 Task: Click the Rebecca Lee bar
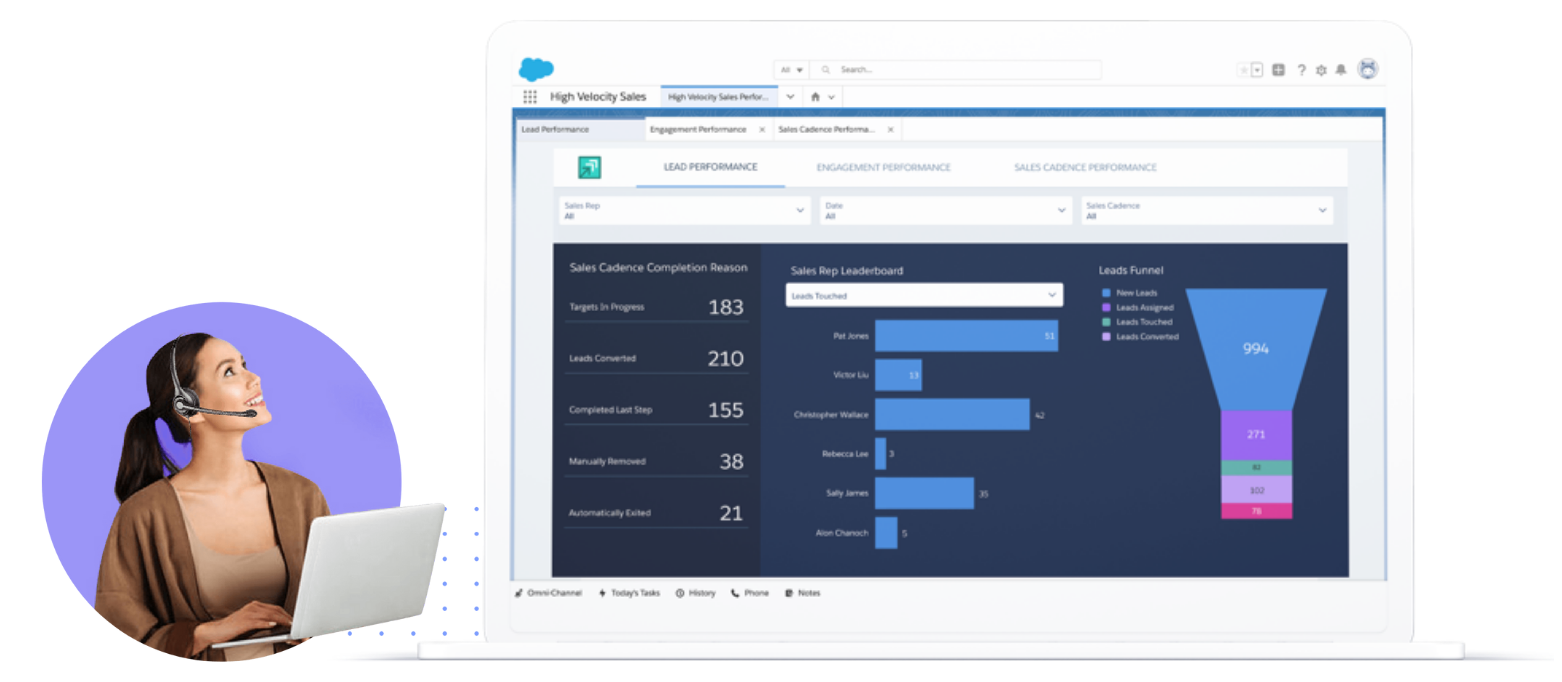coord(880,454)
